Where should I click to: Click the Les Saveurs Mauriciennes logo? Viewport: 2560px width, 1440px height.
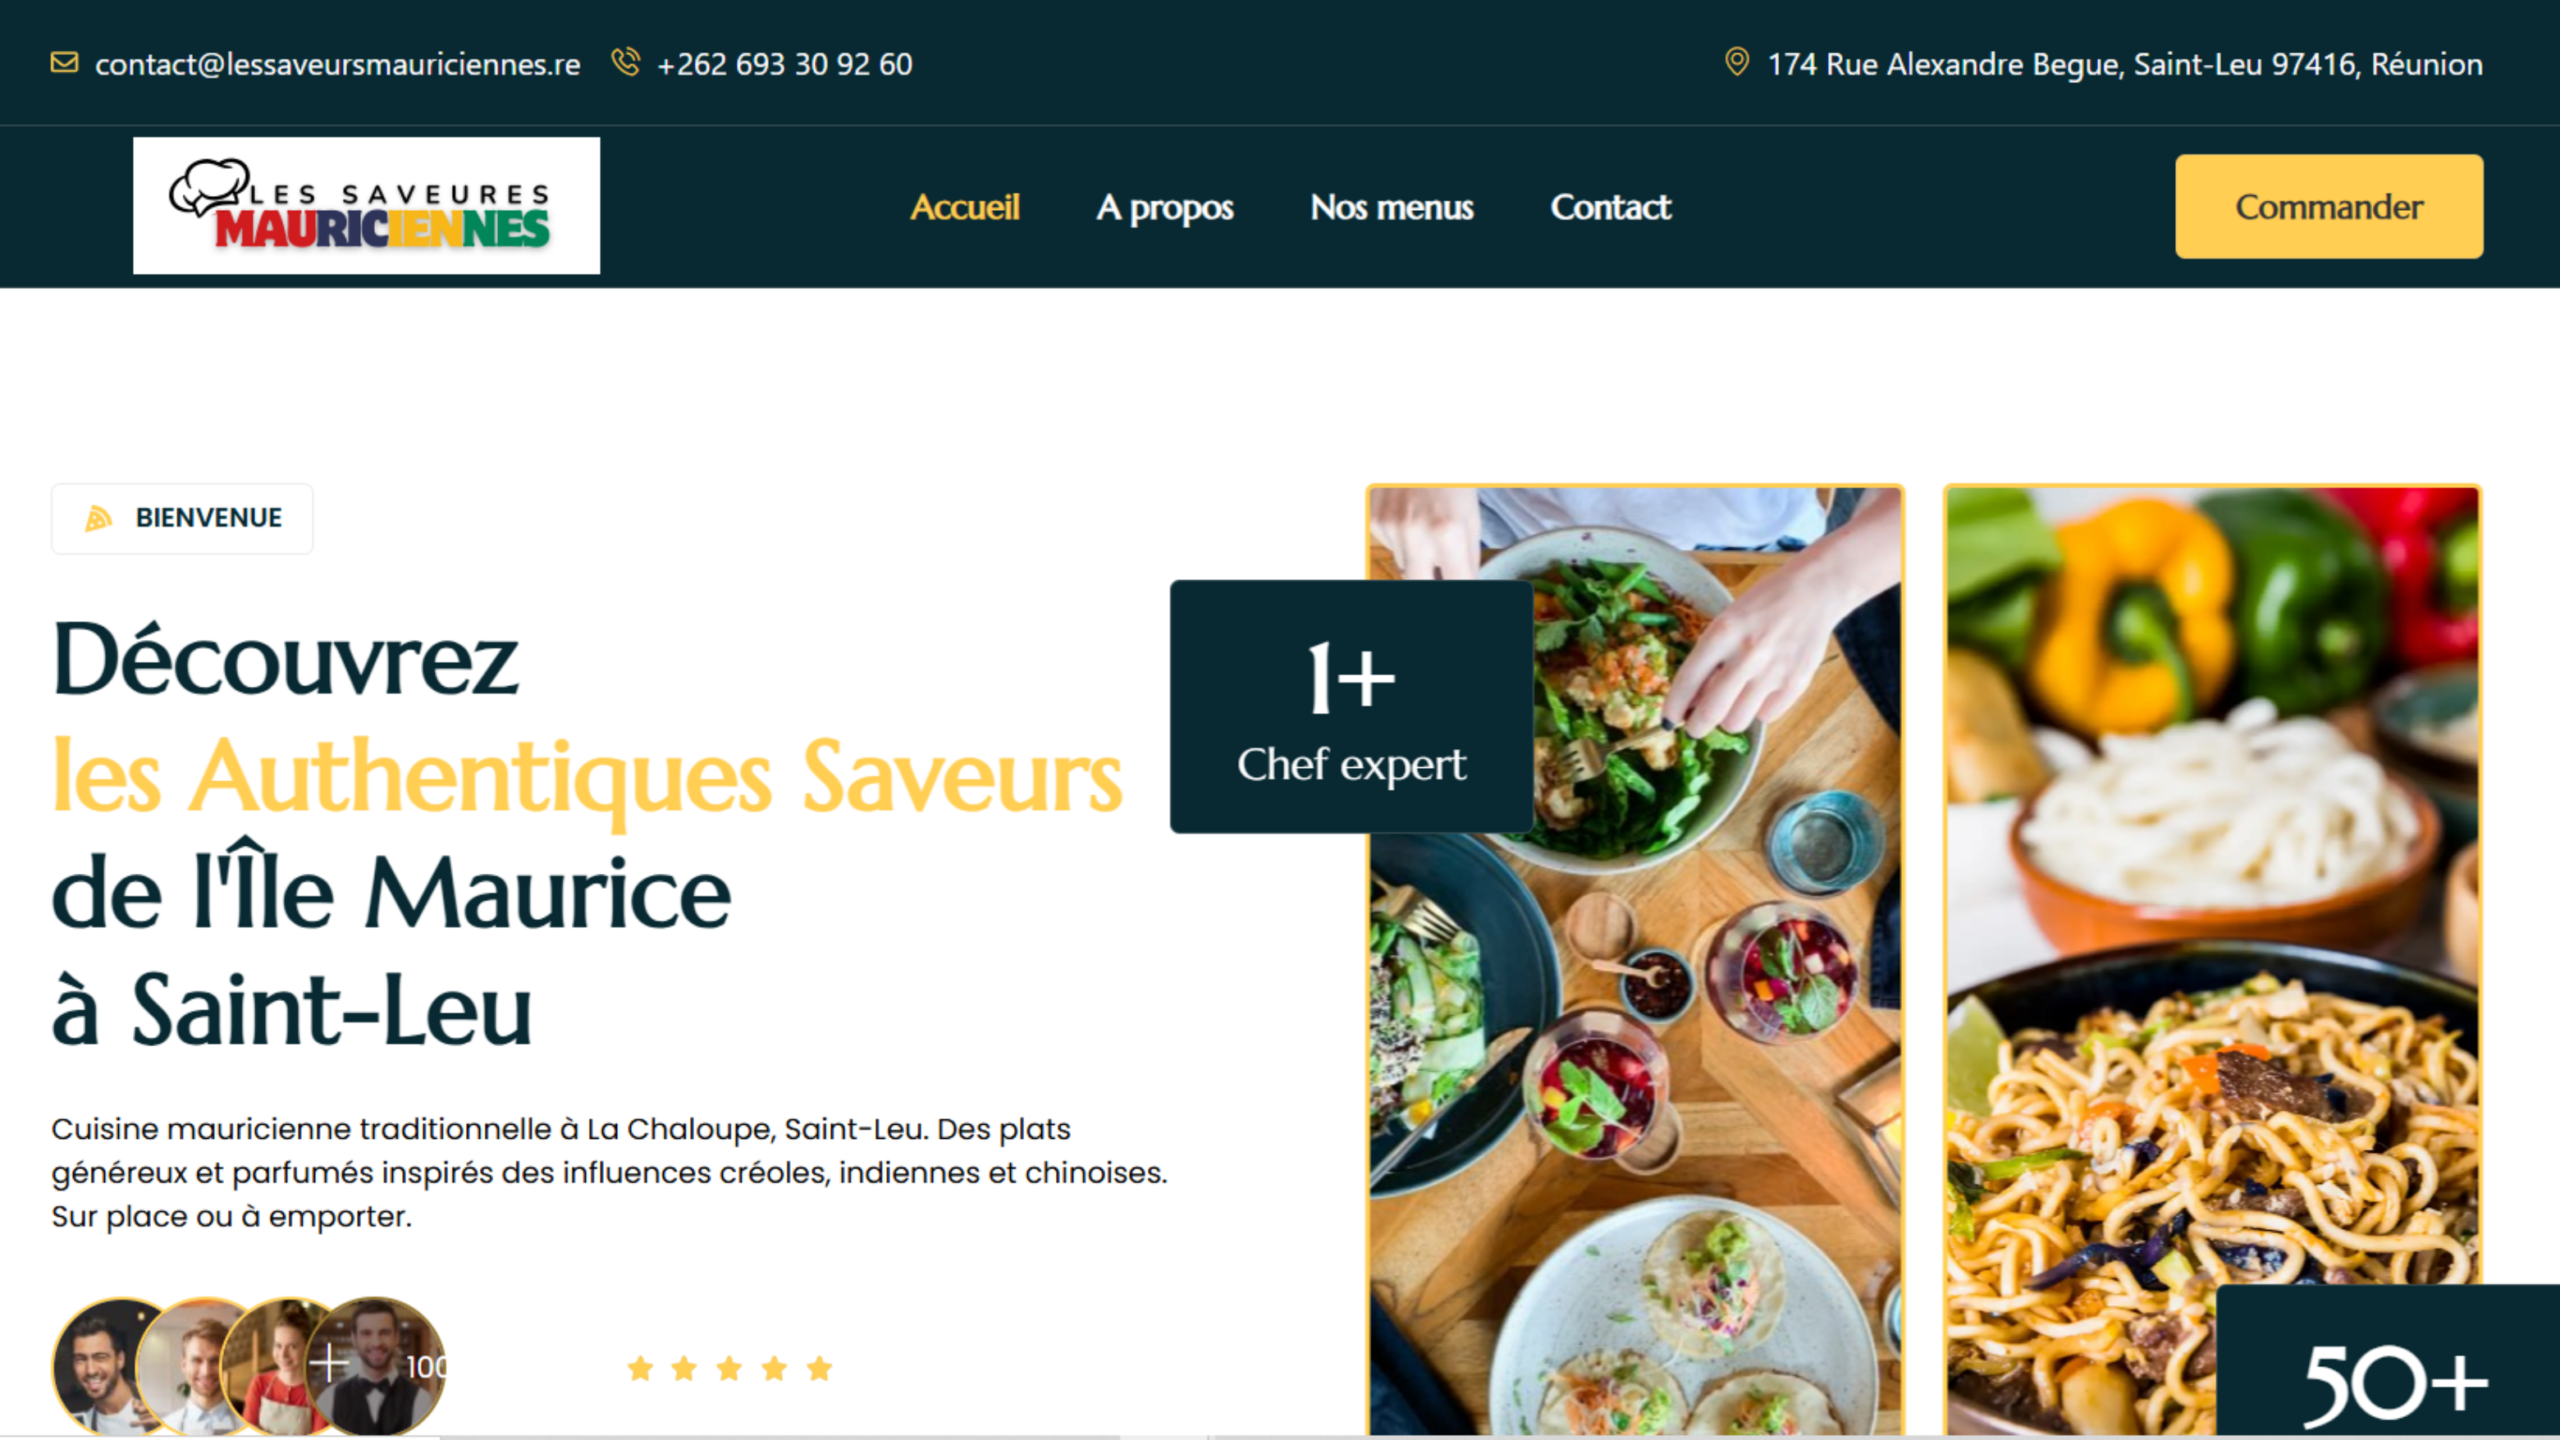click(x=367, y=205)
